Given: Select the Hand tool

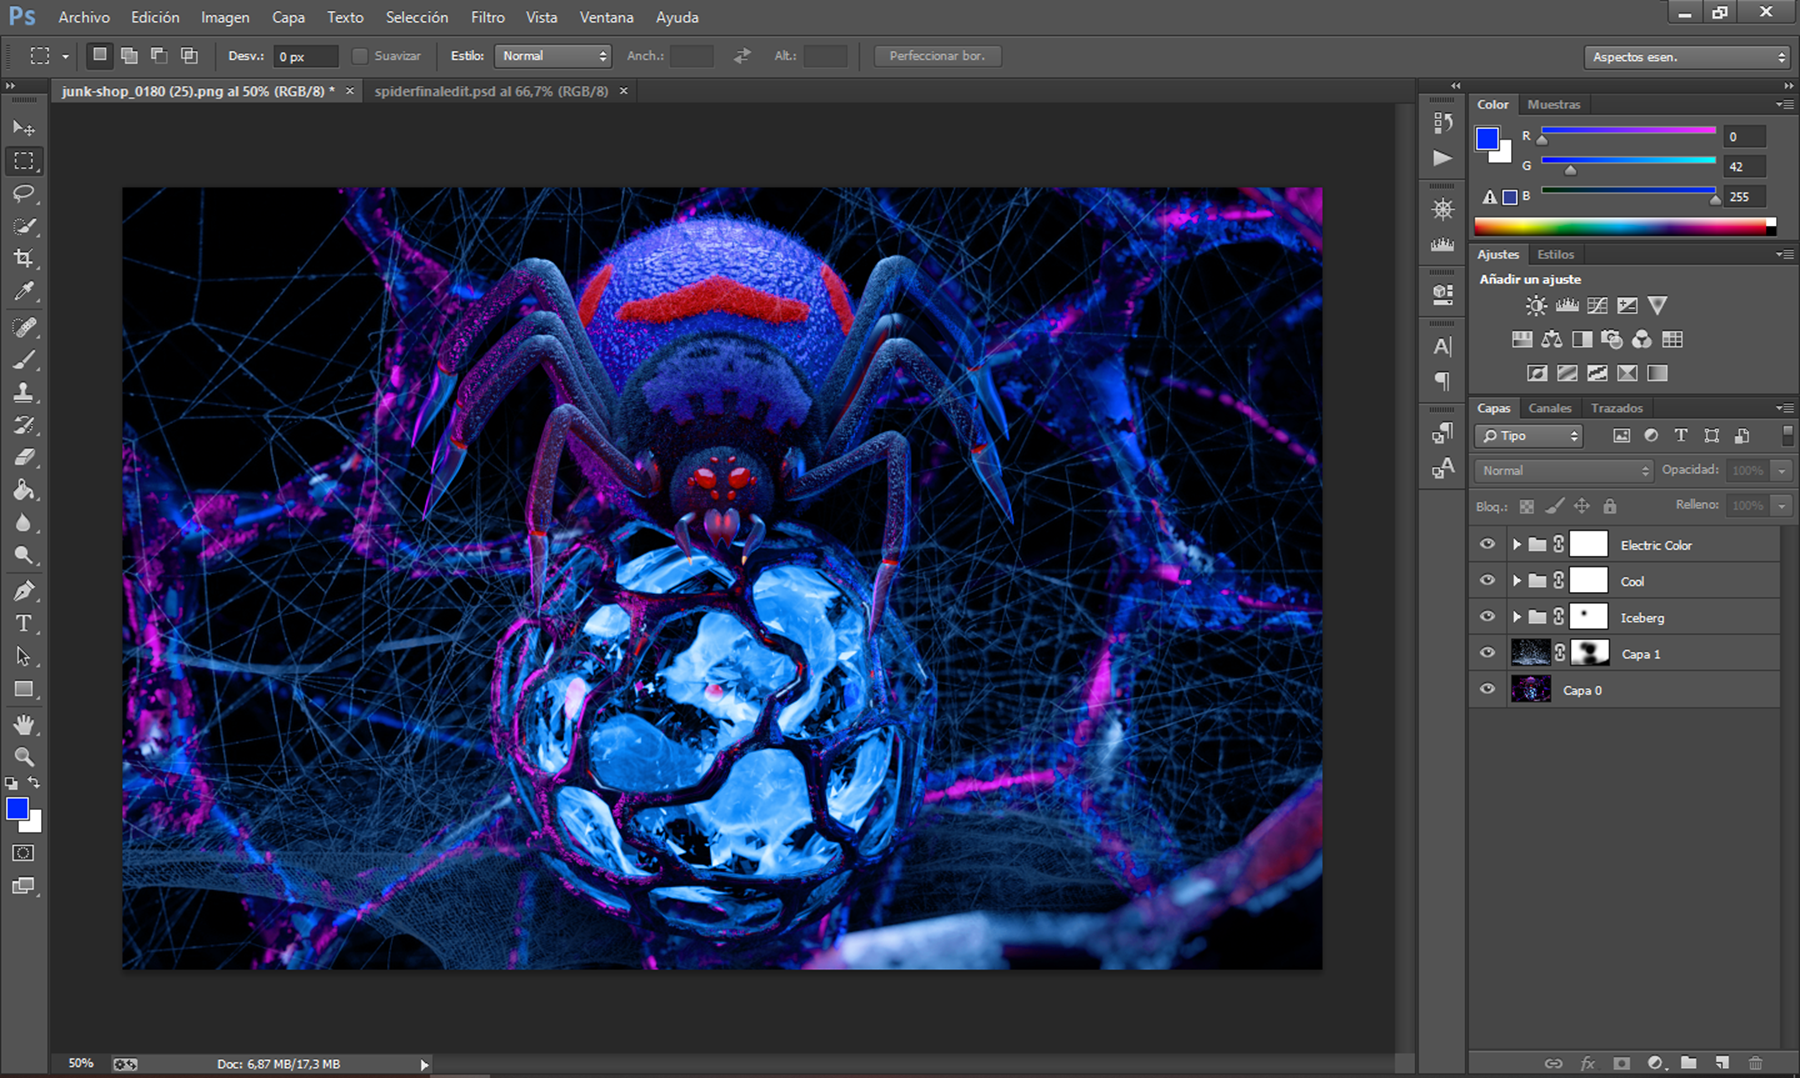Looking at the screenshot, I should point(24,724).
